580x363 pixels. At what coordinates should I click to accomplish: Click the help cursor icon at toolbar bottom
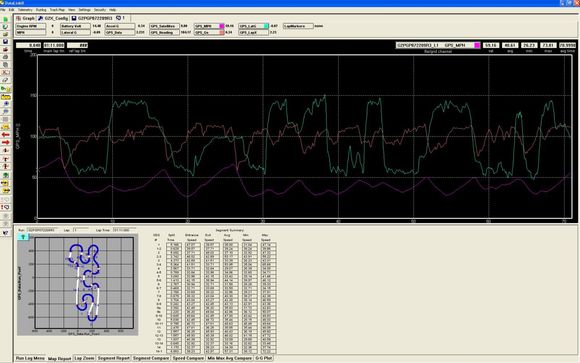coord(6,233)
